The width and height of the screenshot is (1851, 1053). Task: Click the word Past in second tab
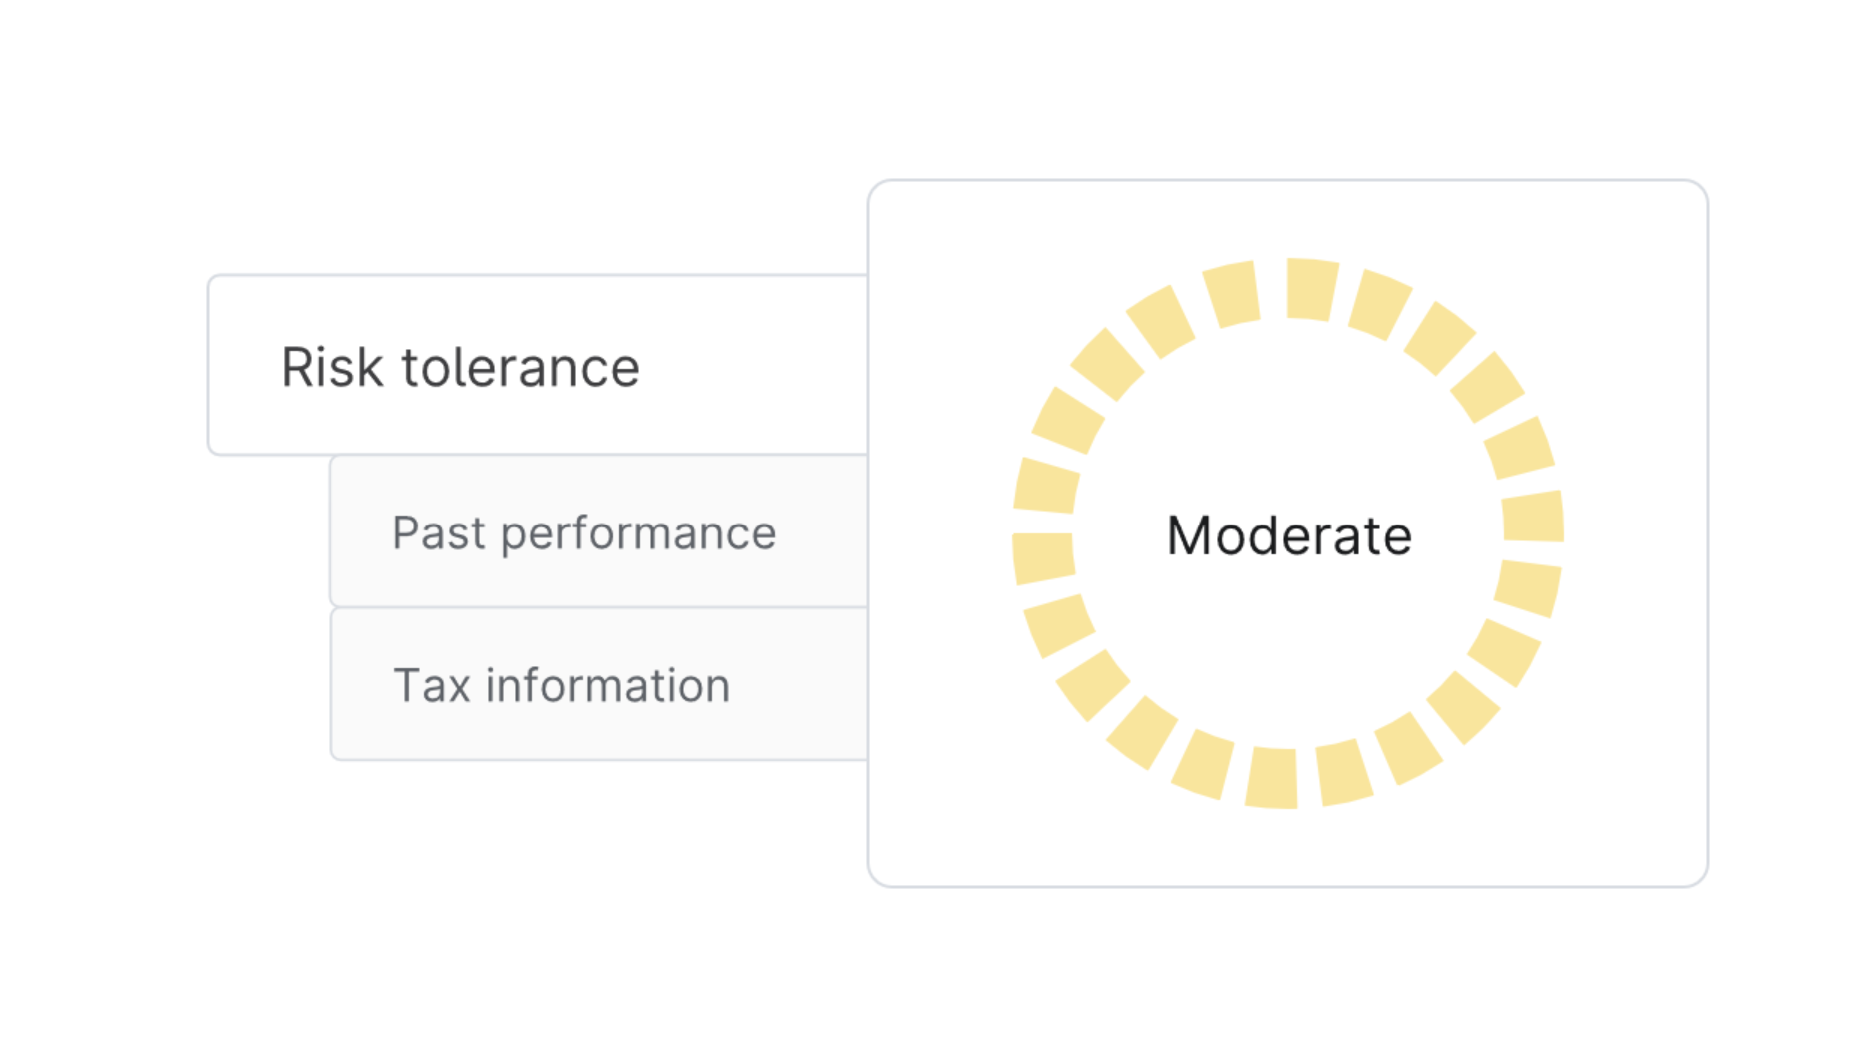pyautogui.click(x=438, y=533)
